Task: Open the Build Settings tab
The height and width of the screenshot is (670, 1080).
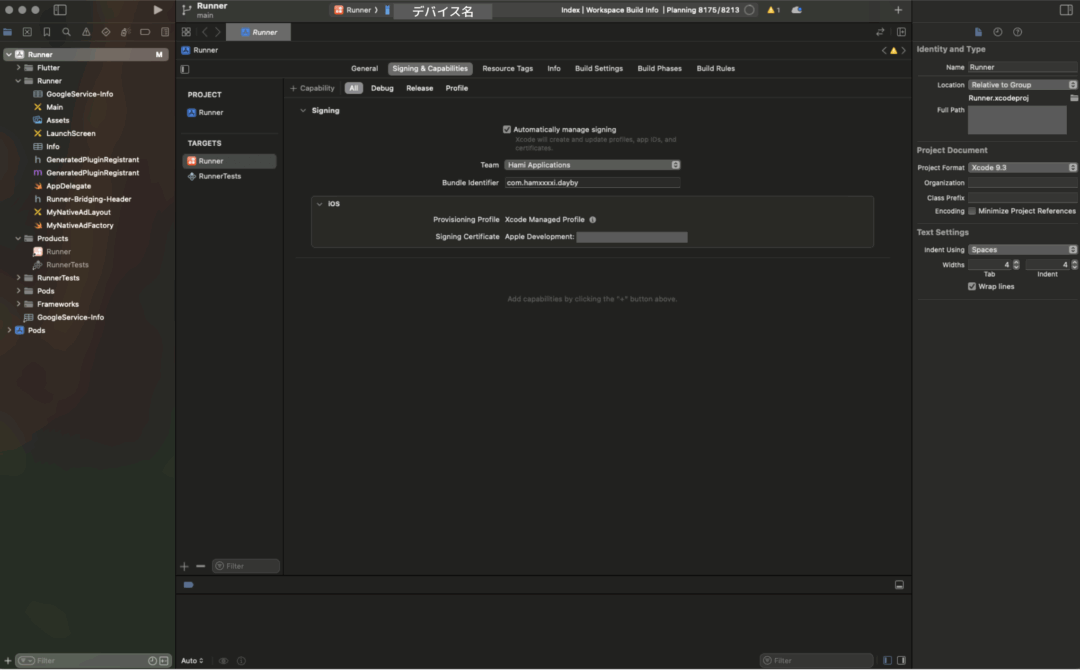Action: coord(599,68)
